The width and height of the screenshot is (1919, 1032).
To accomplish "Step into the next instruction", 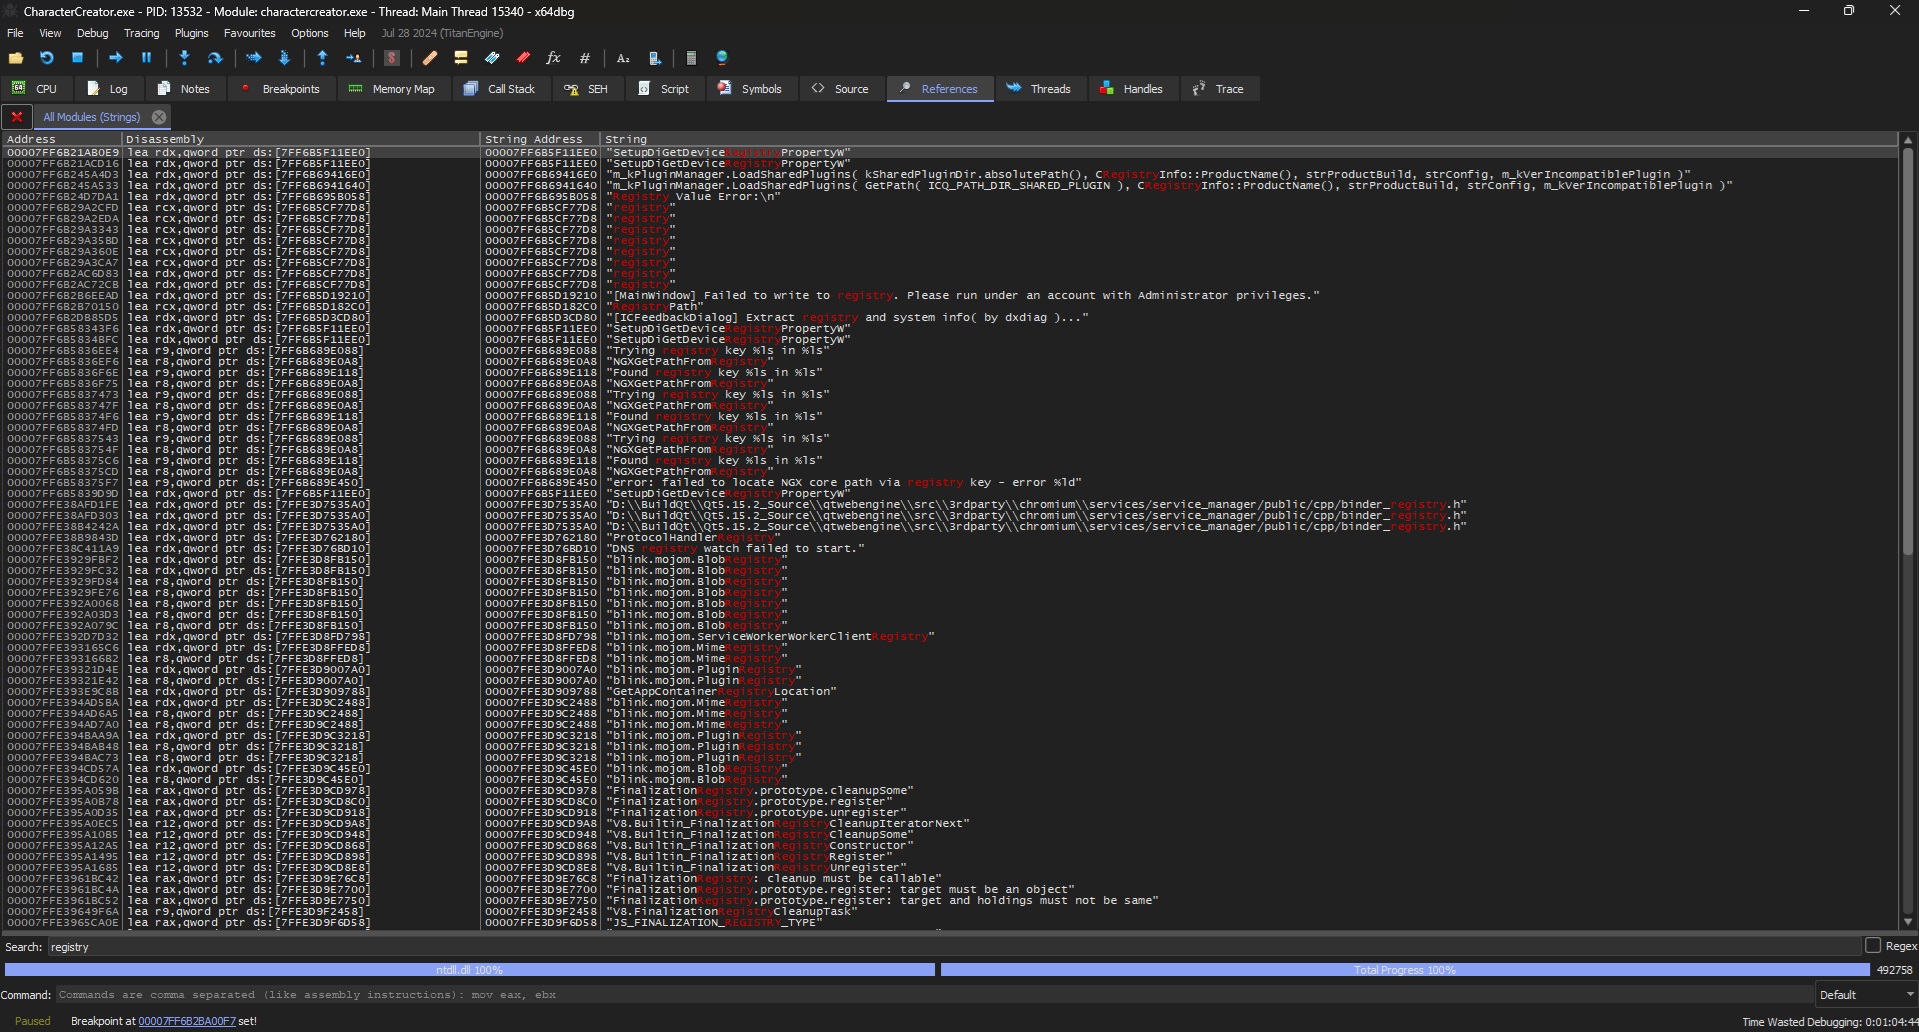I will [x=185, y=58].
